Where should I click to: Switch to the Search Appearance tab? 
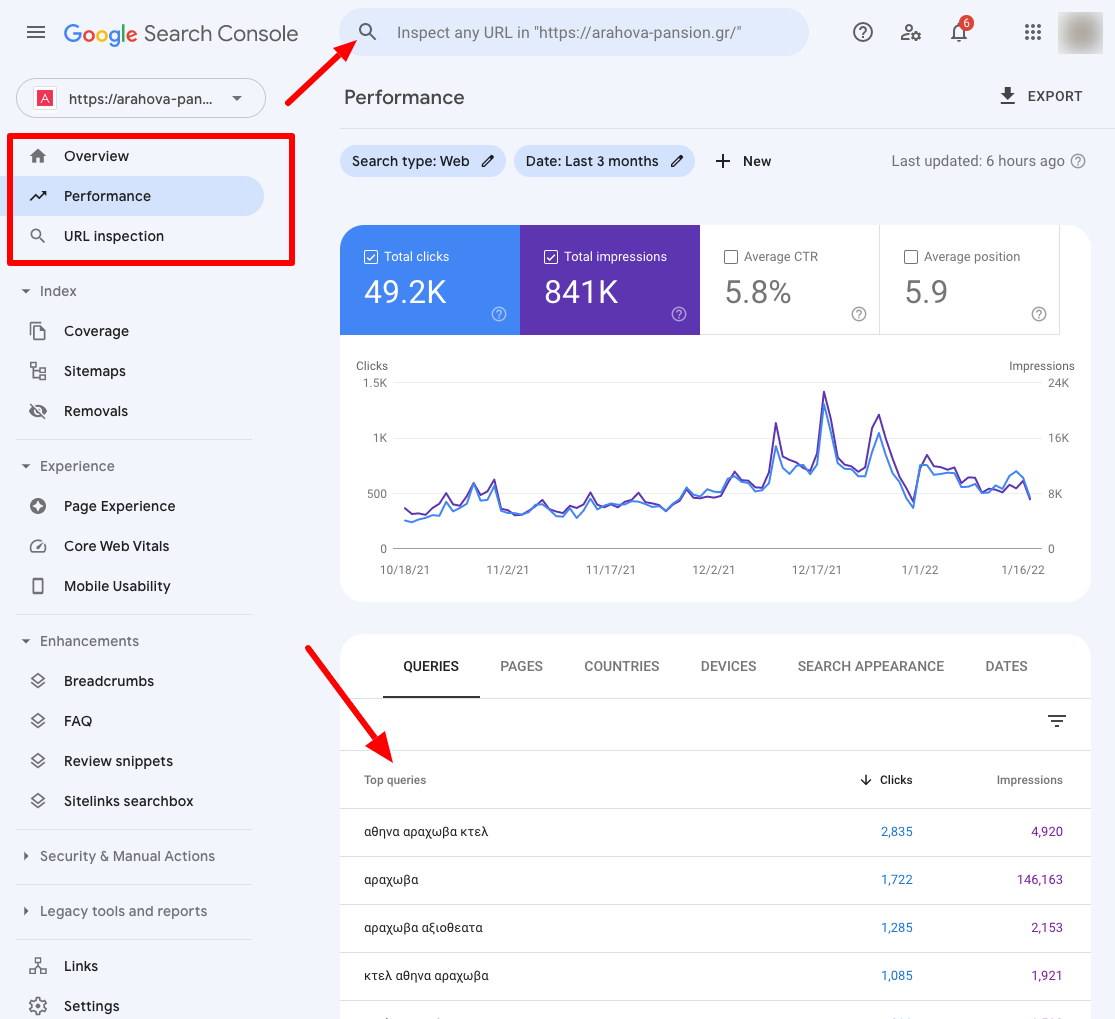coord(870,666)
